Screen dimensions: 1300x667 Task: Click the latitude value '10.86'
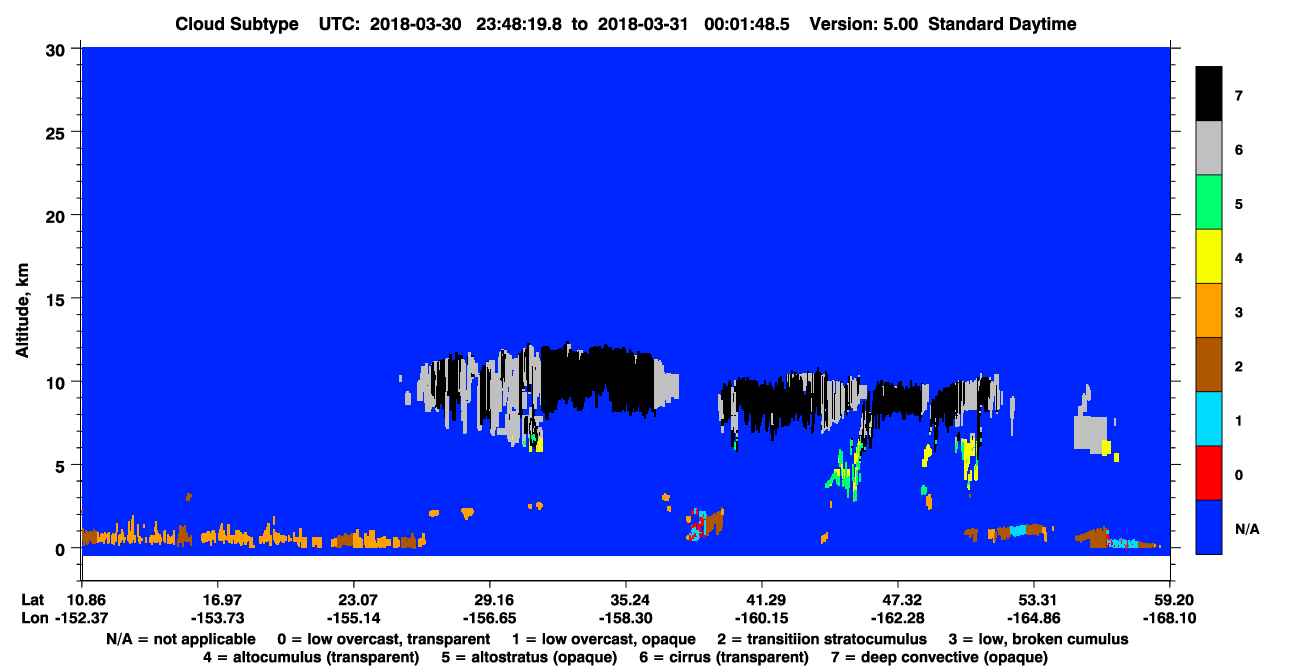click(x=81, y=600)
